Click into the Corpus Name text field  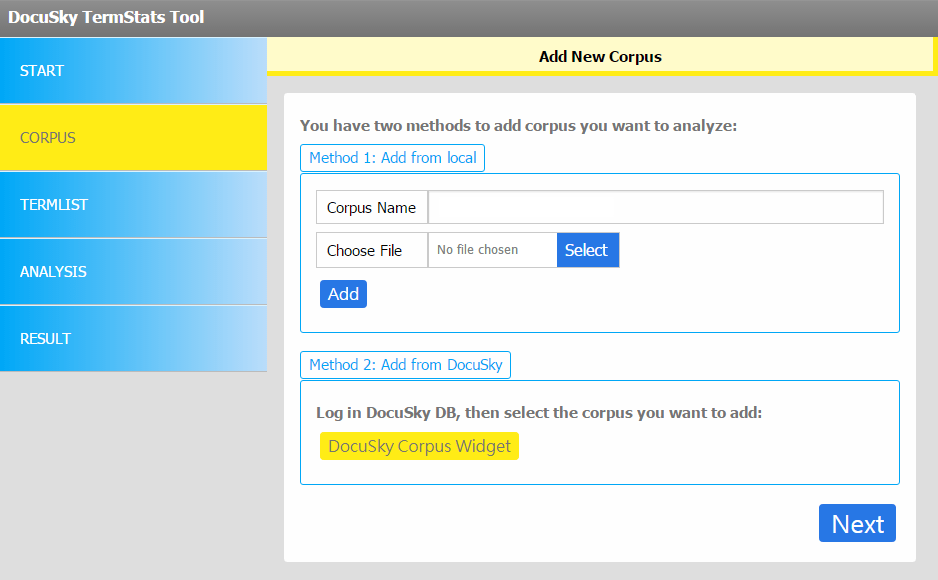coord(655,208)
